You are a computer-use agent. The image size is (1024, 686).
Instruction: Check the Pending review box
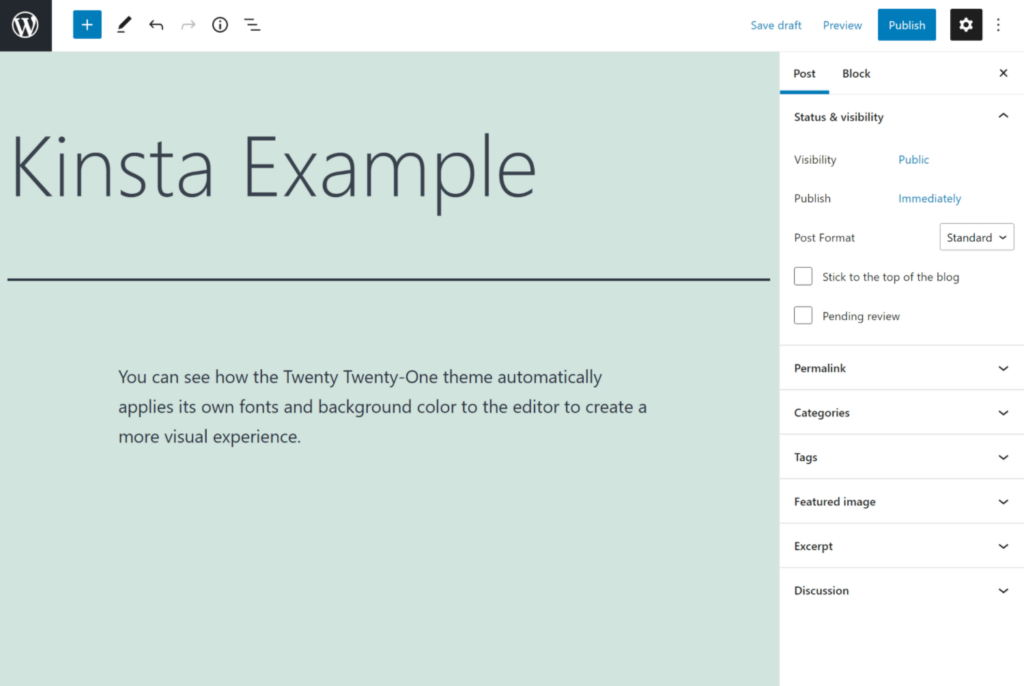point(803,315)
